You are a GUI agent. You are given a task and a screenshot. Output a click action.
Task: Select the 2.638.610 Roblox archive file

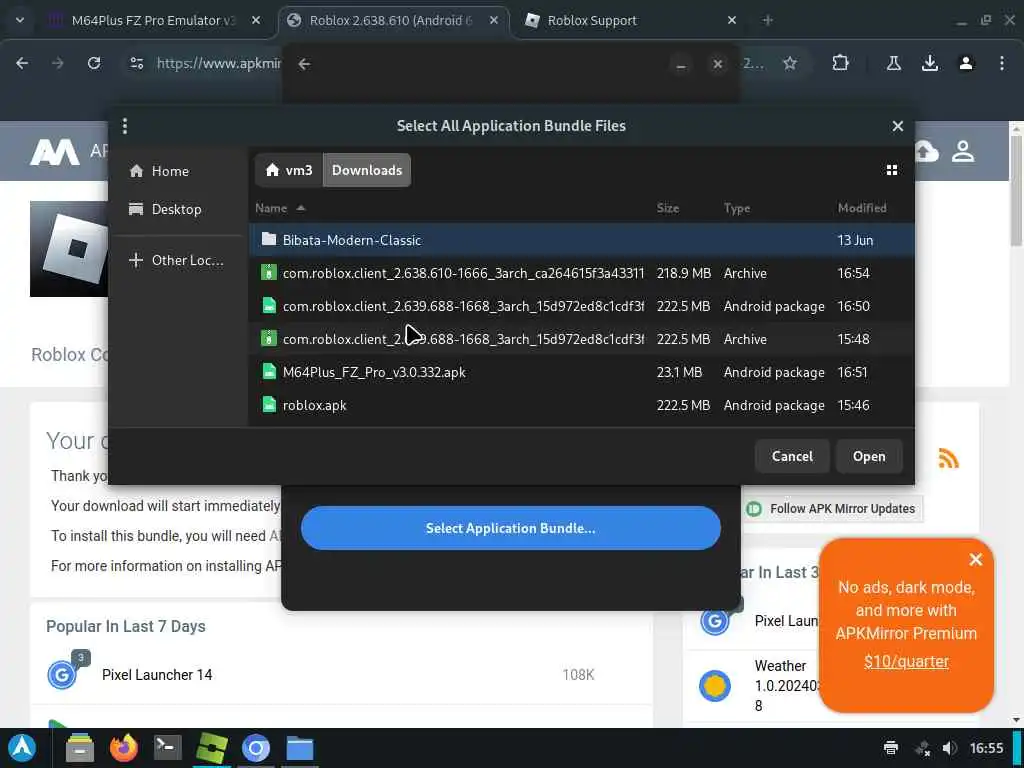point(581,273)
